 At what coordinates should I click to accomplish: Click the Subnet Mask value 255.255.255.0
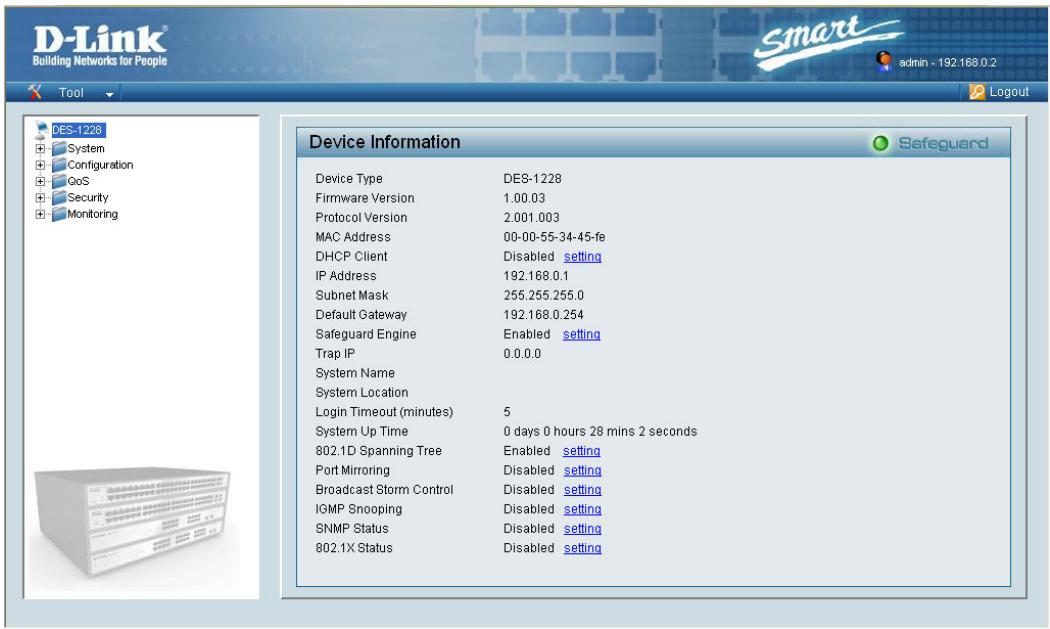click(x=544, y=295)
